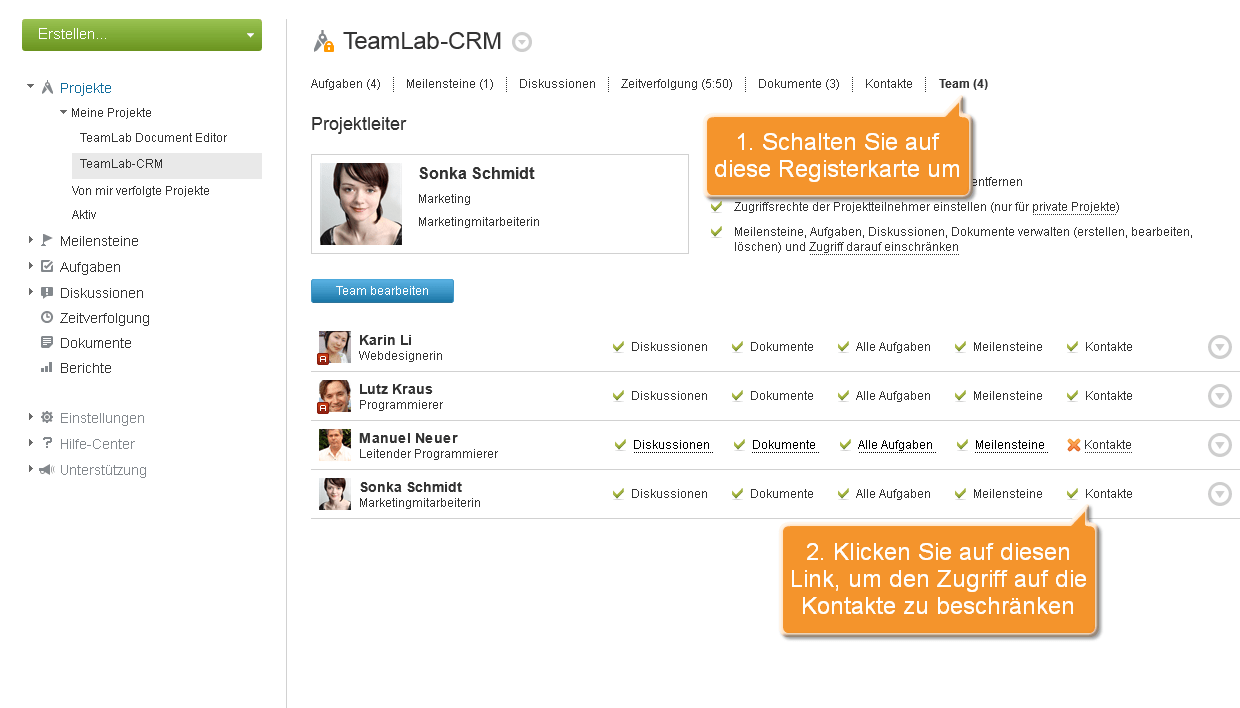This screenshot has width=1240, height=708.
Task: Open the Aktiv projects filter
Action: point(84,215)
